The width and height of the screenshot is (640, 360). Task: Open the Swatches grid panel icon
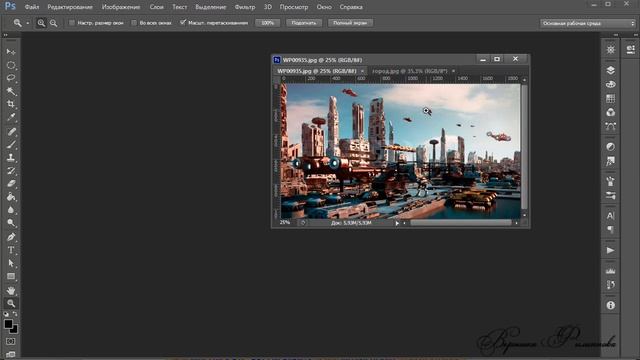611,98
